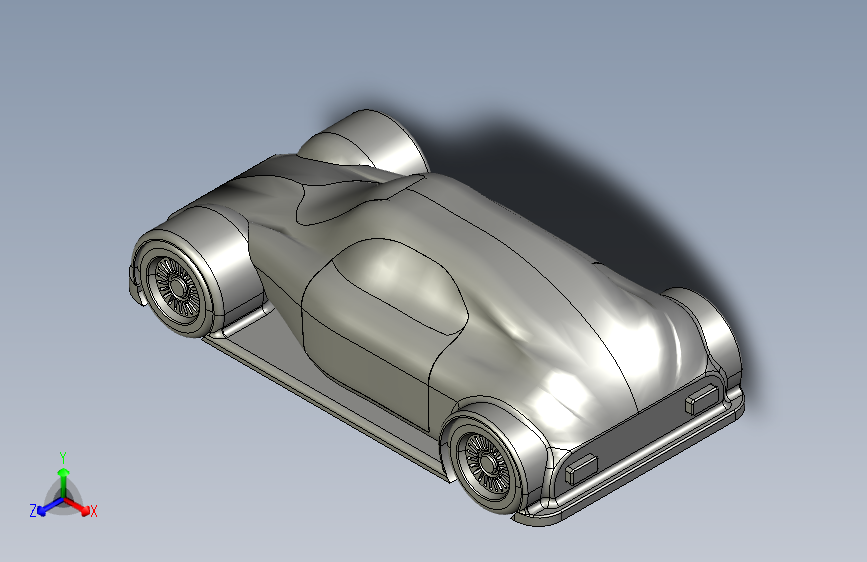
Task: Select the green Y axis arrow
Action: (x=64, y=483)
